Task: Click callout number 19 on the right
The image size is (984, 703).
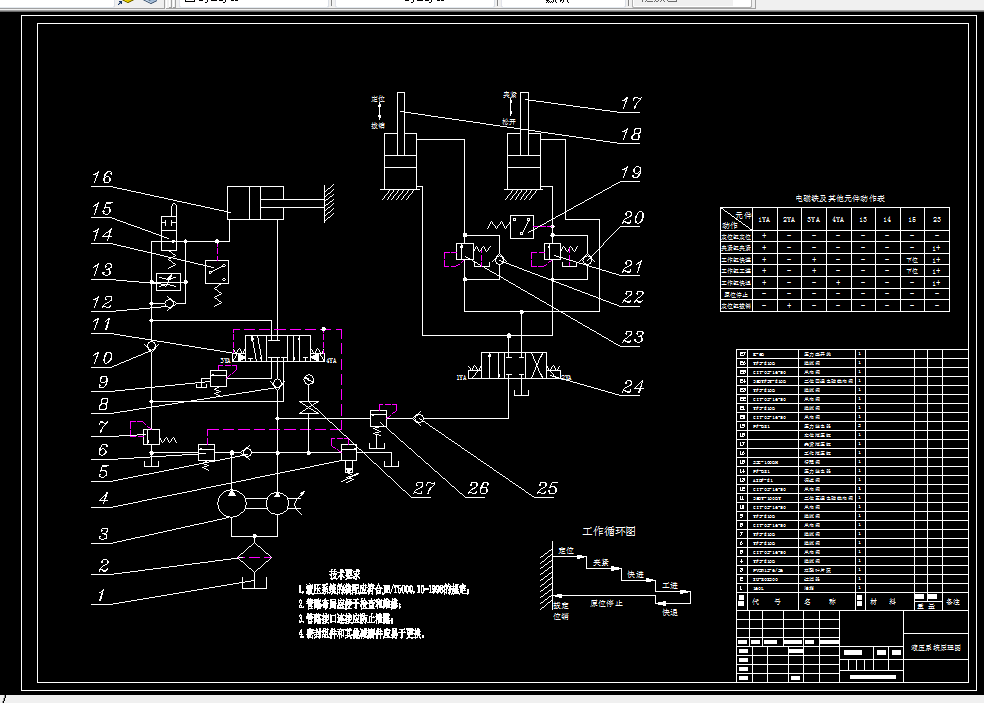Action: pos(631,172)
